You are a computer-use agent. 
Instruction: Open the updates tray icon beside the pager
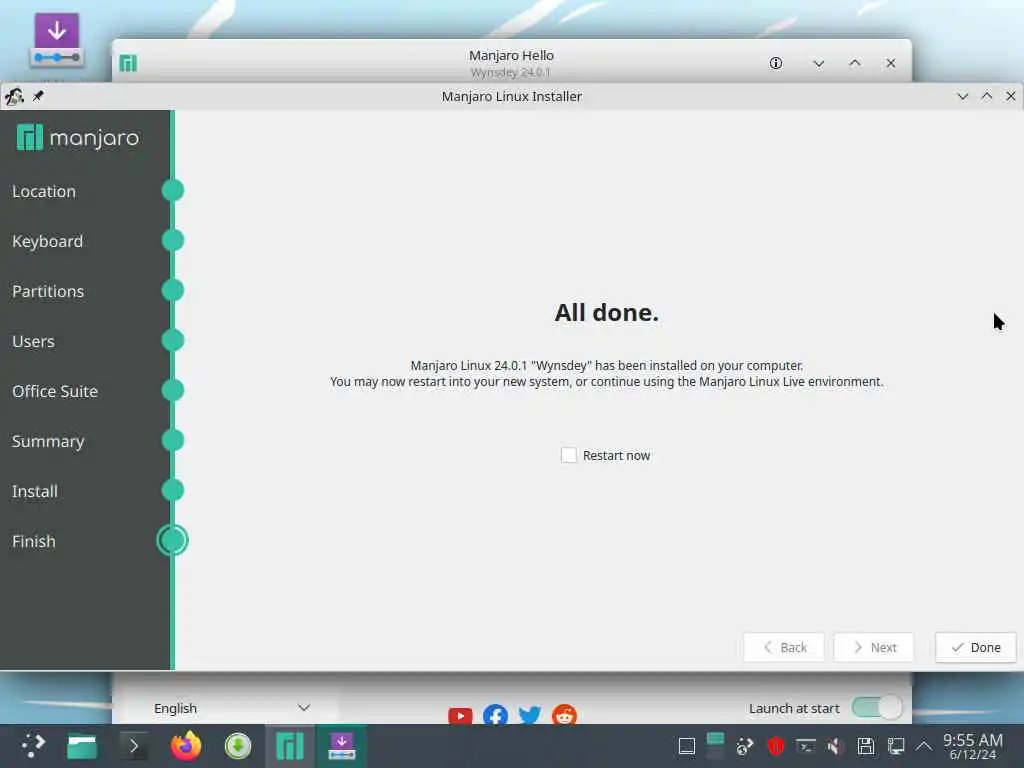[x=744, y=746]
